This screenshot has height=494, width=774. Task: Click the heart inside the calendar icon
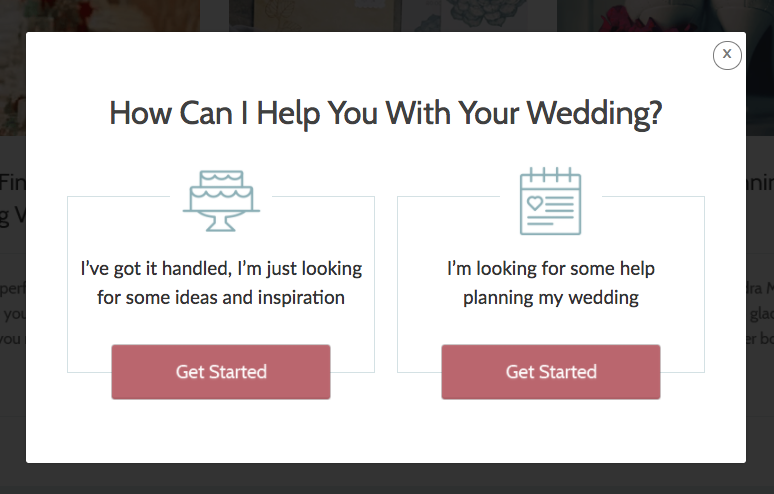click(x=535, y=203)
